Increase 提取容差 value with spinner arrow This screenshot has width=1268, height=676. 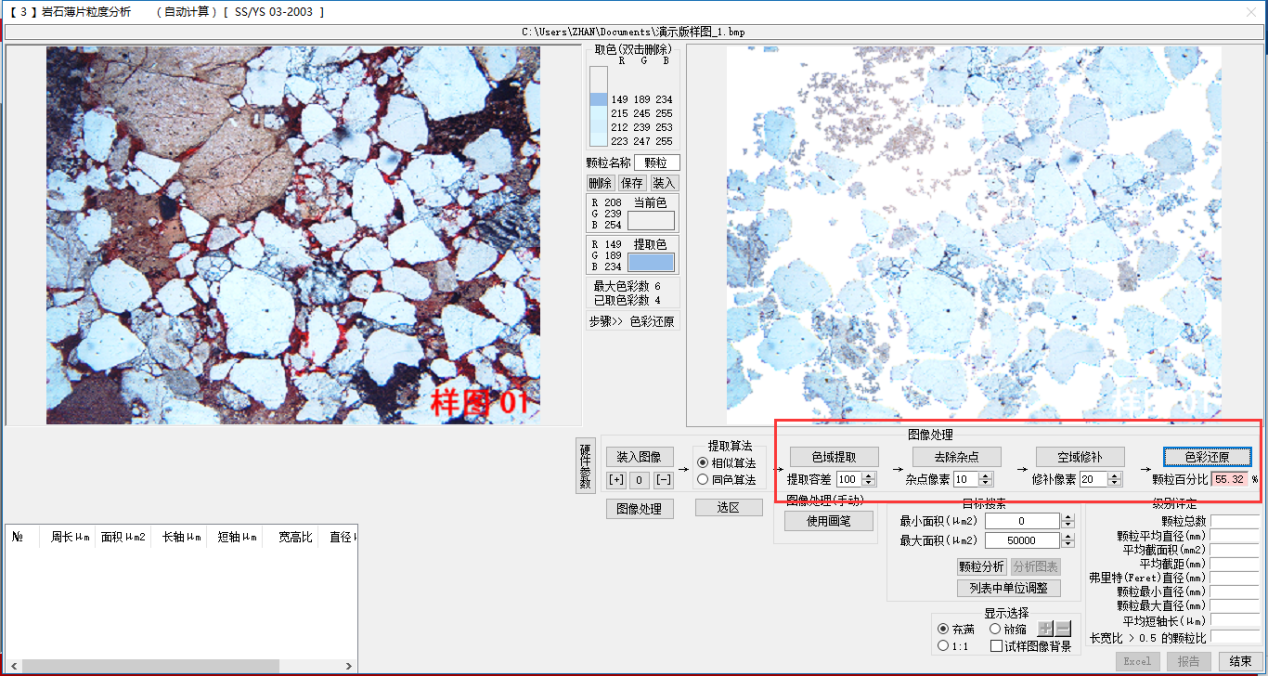869,476
